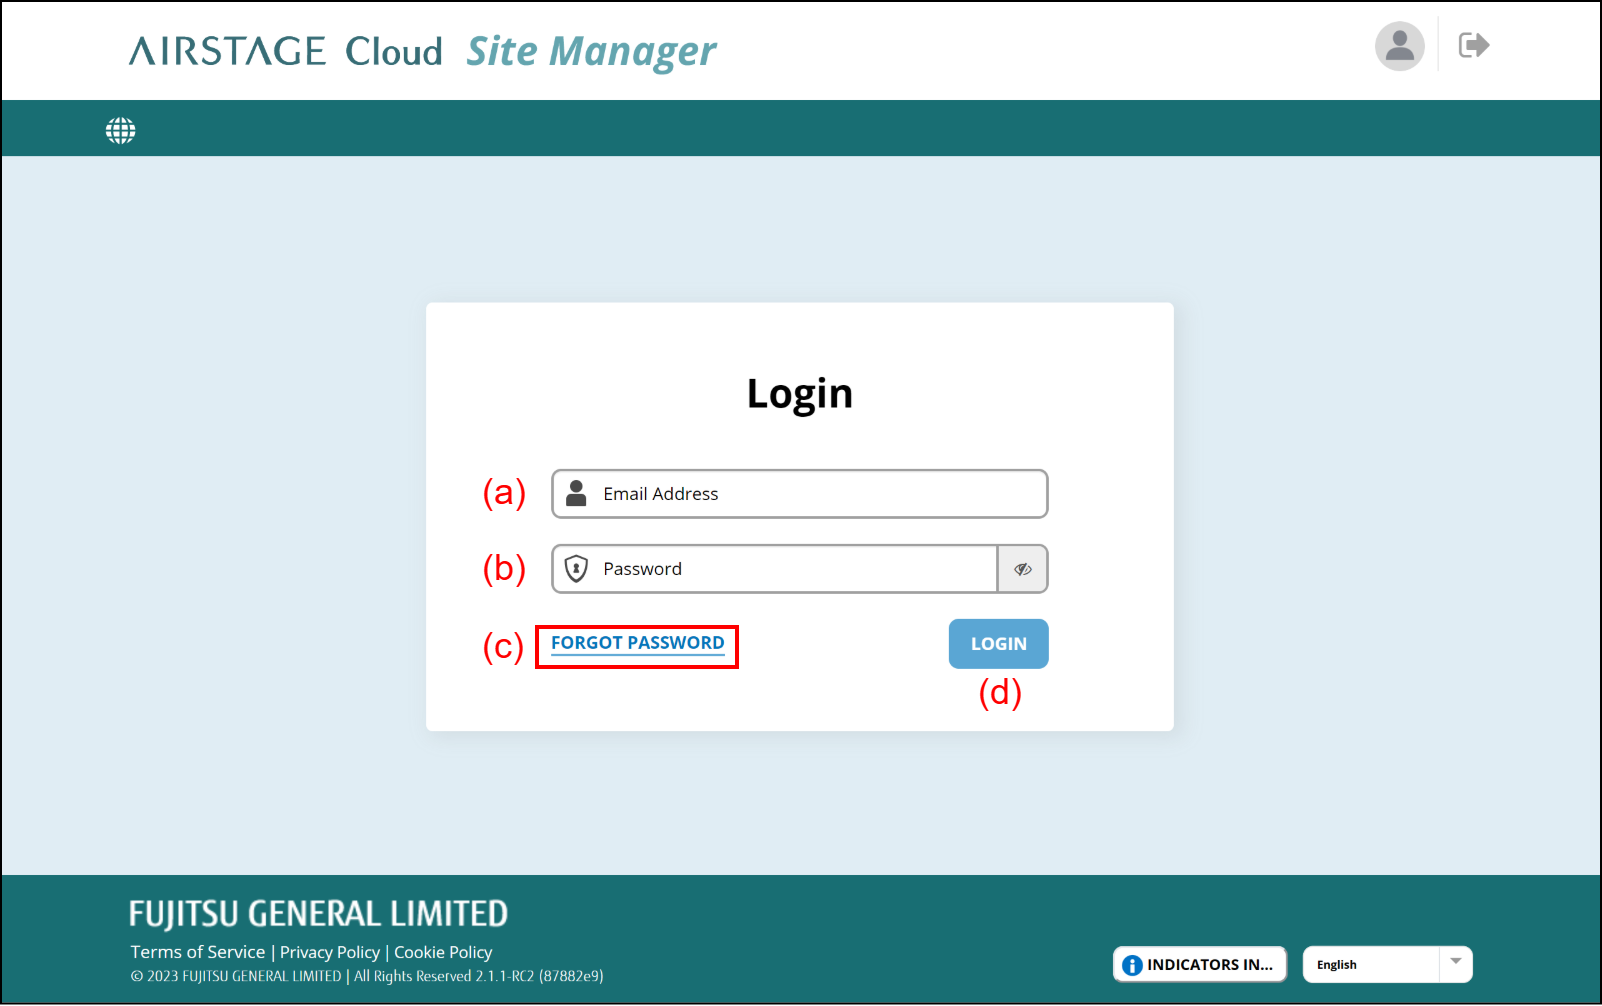Viewport: 1602px width, 1006px height.
Task: Open the Privacy Policy link
Action: [330, 952]
